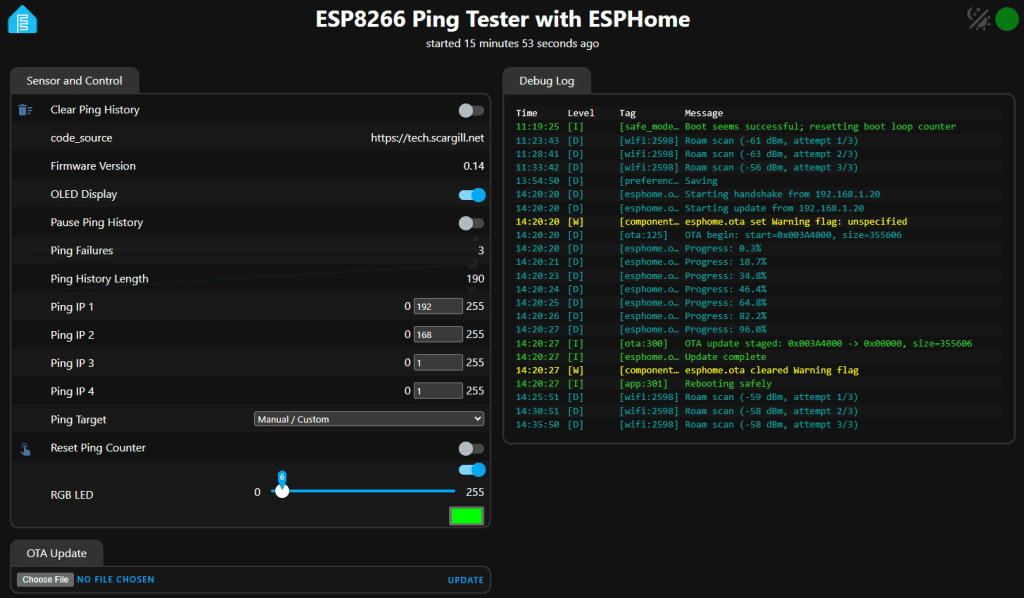1024x598 pixels.
Task: Click the Ping IP 4 input field
Action: tap(438, 390)
